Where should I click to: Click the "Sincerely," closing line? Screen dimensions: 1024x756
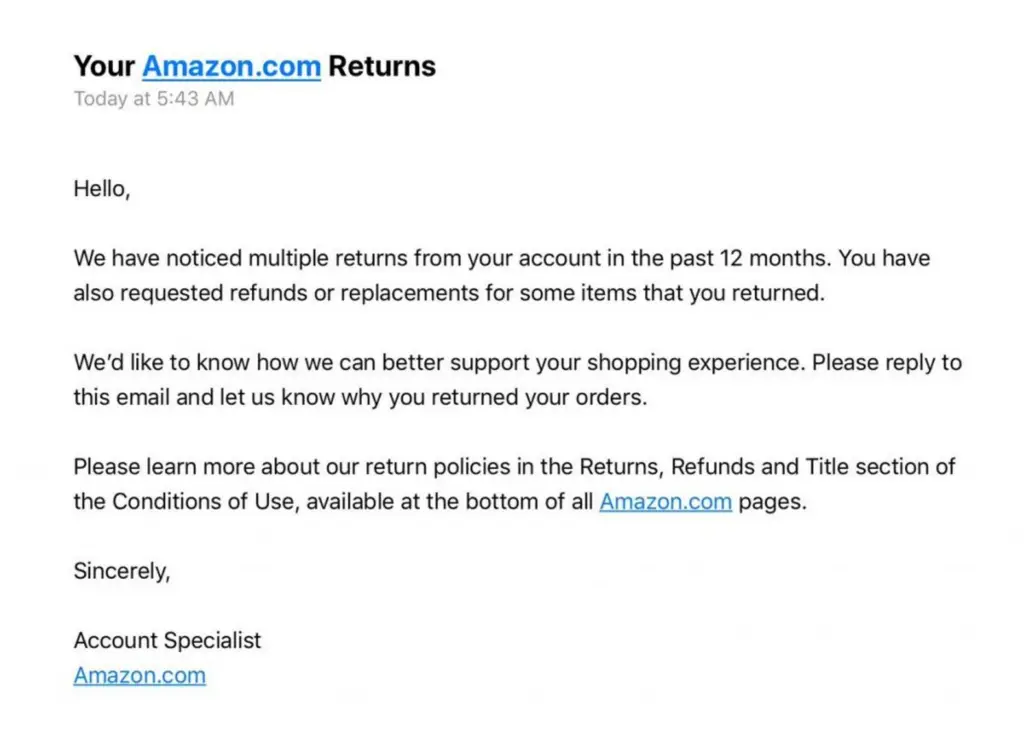coord(122,571)
